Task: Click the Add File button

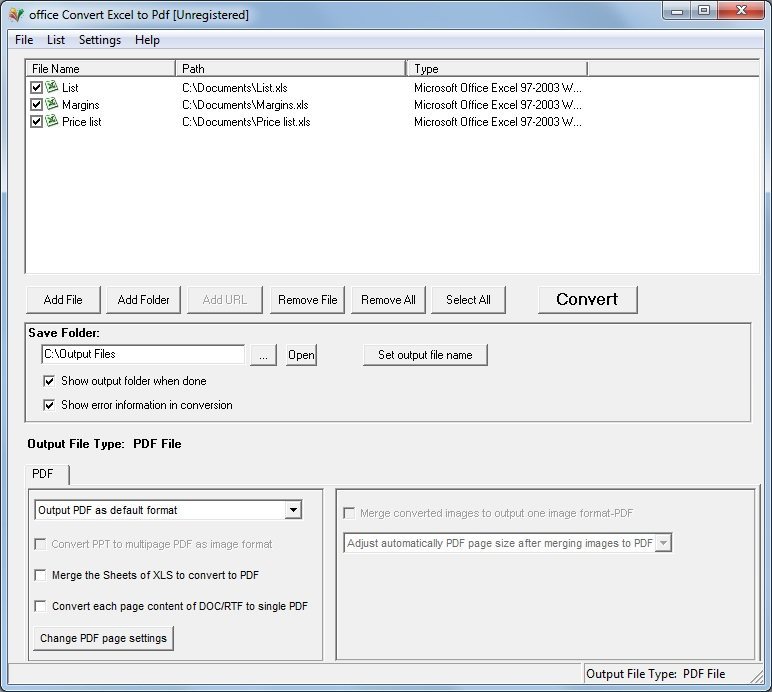Action: pos(63,300)
